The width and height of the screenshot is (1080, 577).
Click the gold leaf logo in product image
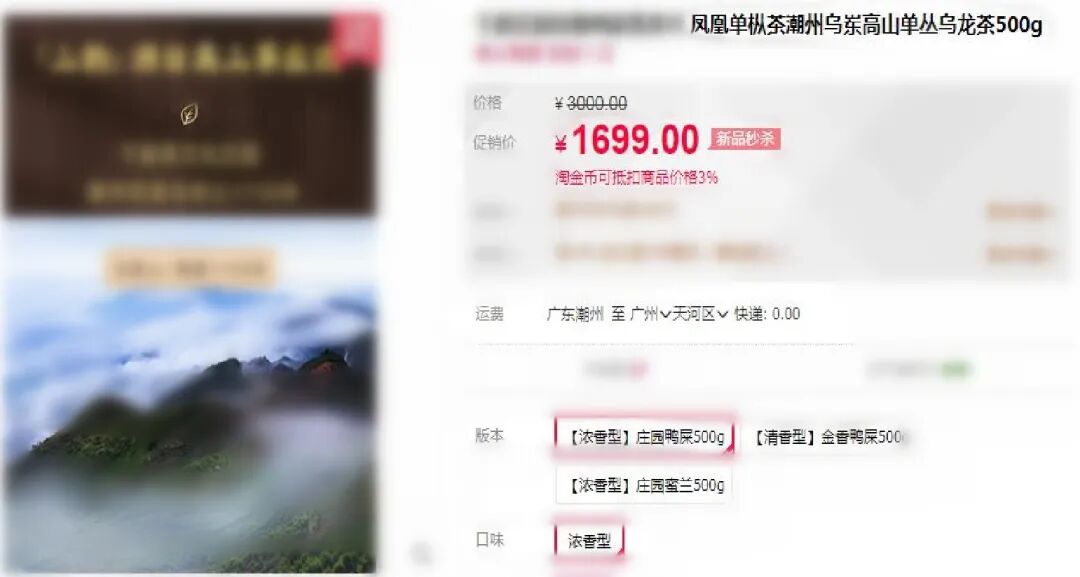pos(189,114)
